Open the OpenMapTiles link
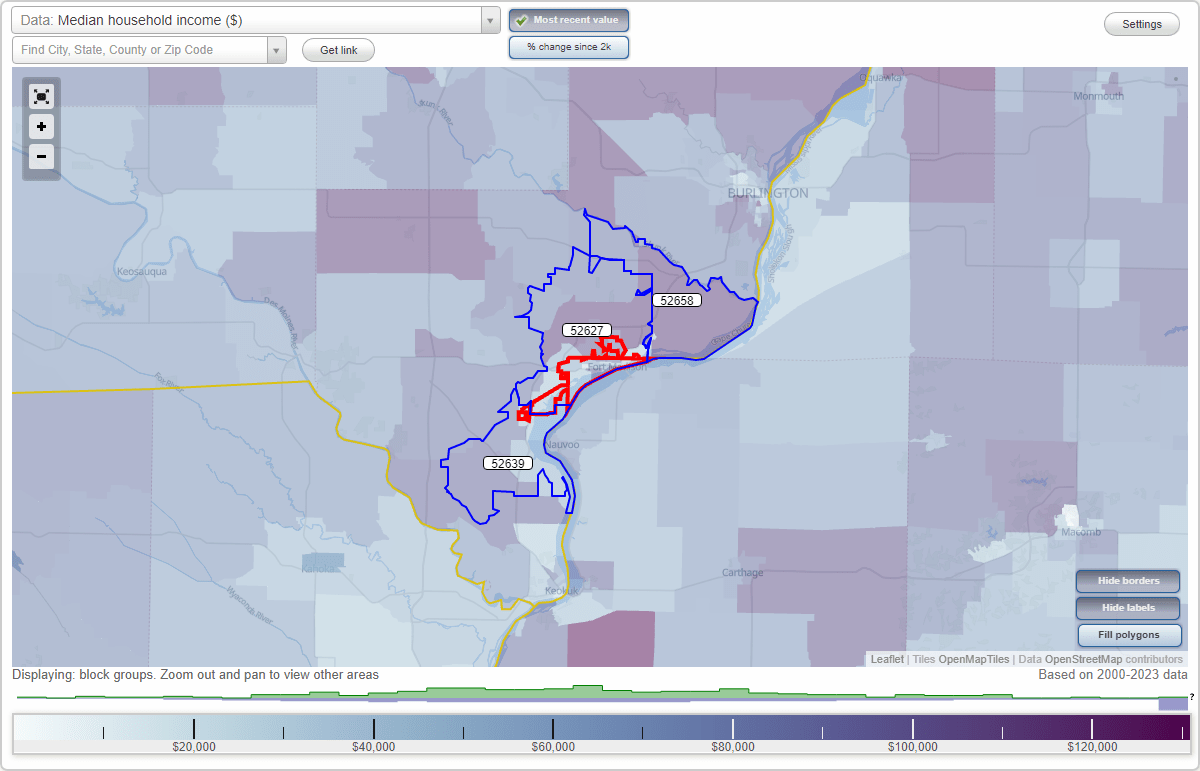Viewport: 1200px width, 771px height. (x=973, y=659)
